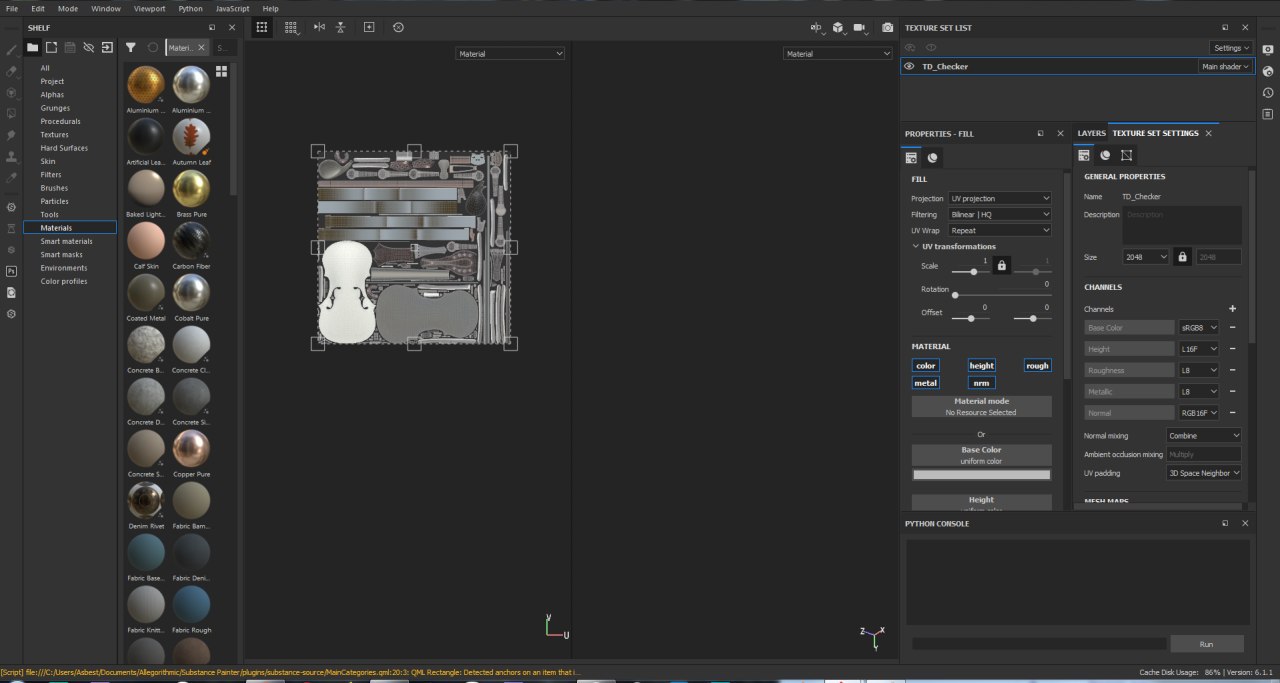
Task: Open the left viewport Material mode dropdown
Action: pos(511,54)
